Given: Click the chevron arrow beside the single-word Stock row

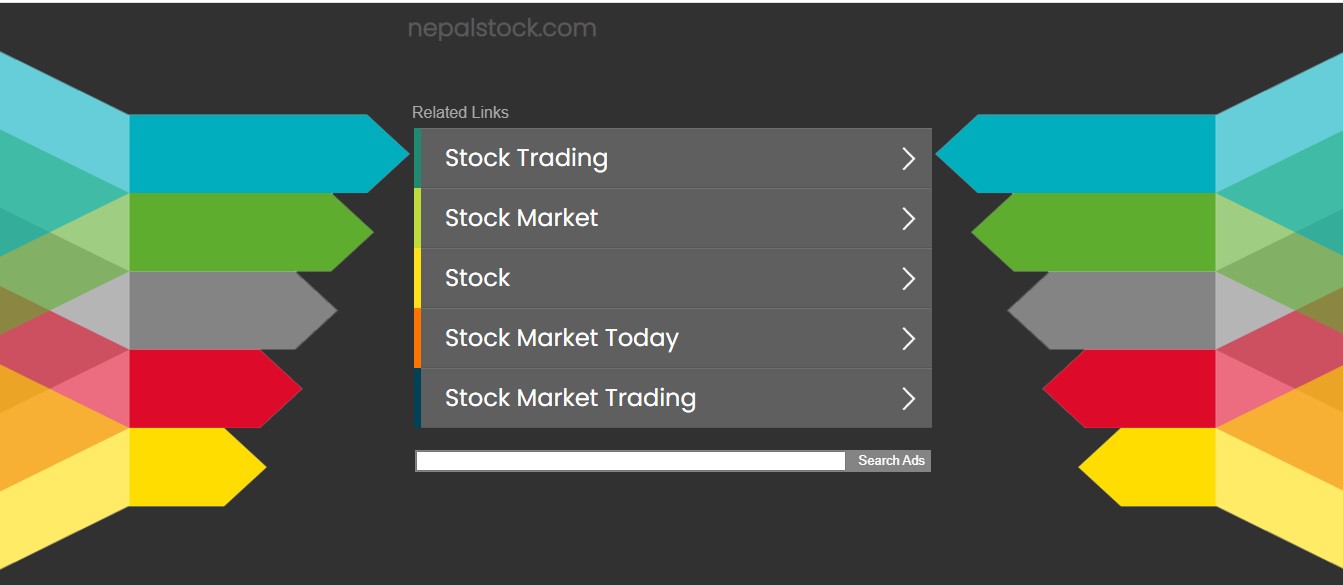Looking at the screenshot, I should click(908, 279).
